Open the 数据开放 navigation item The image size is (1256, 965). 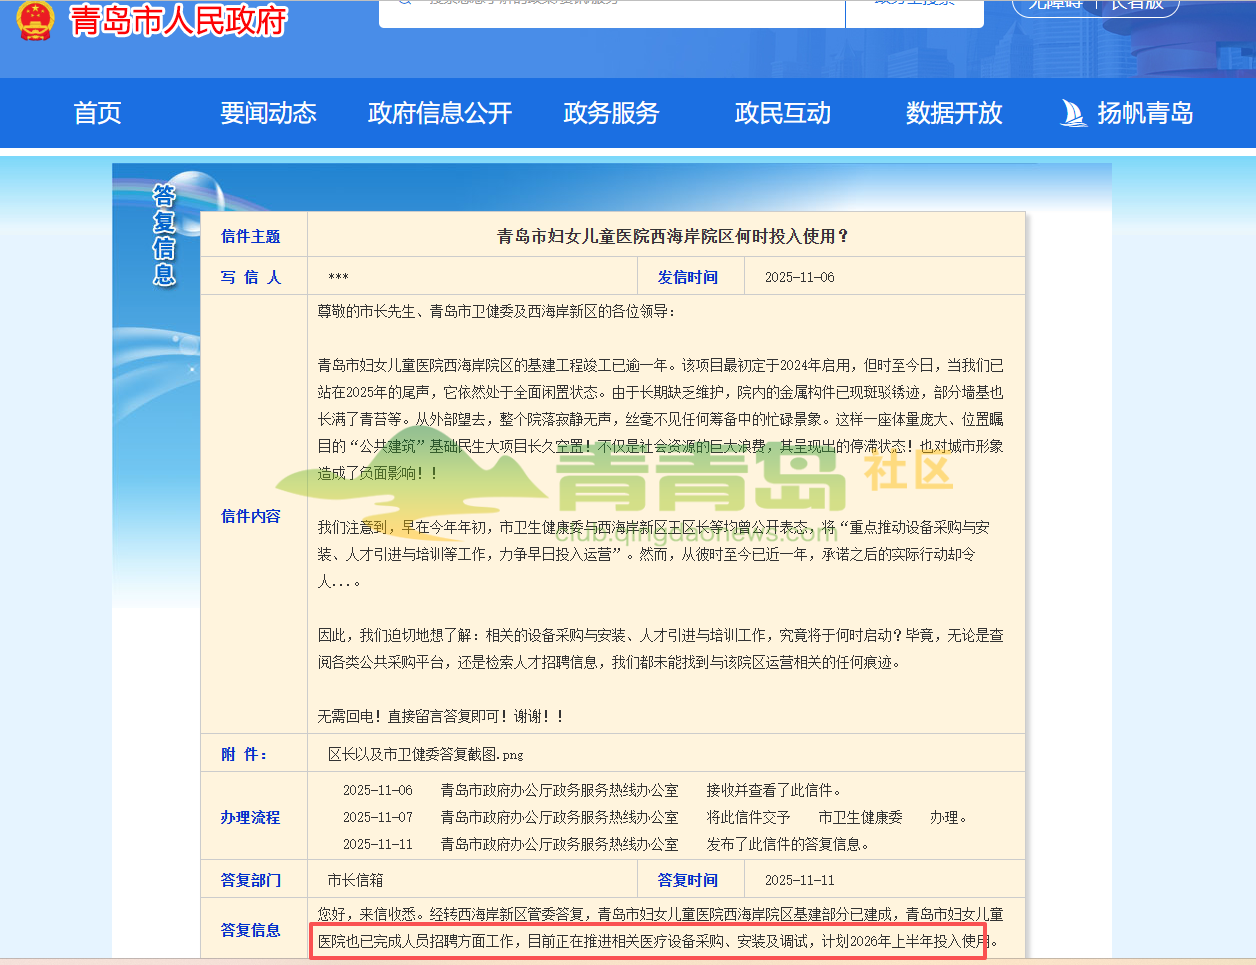click(x=954, y=113)
